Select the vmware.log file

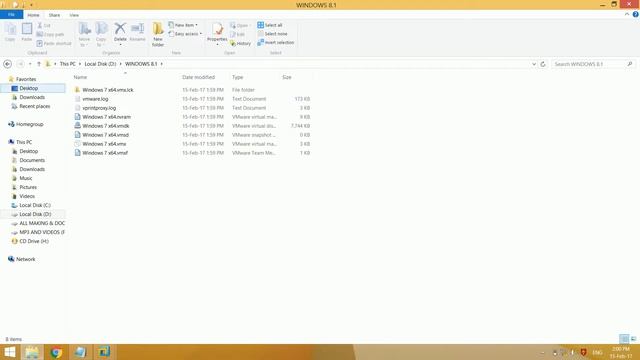point(95,99)
